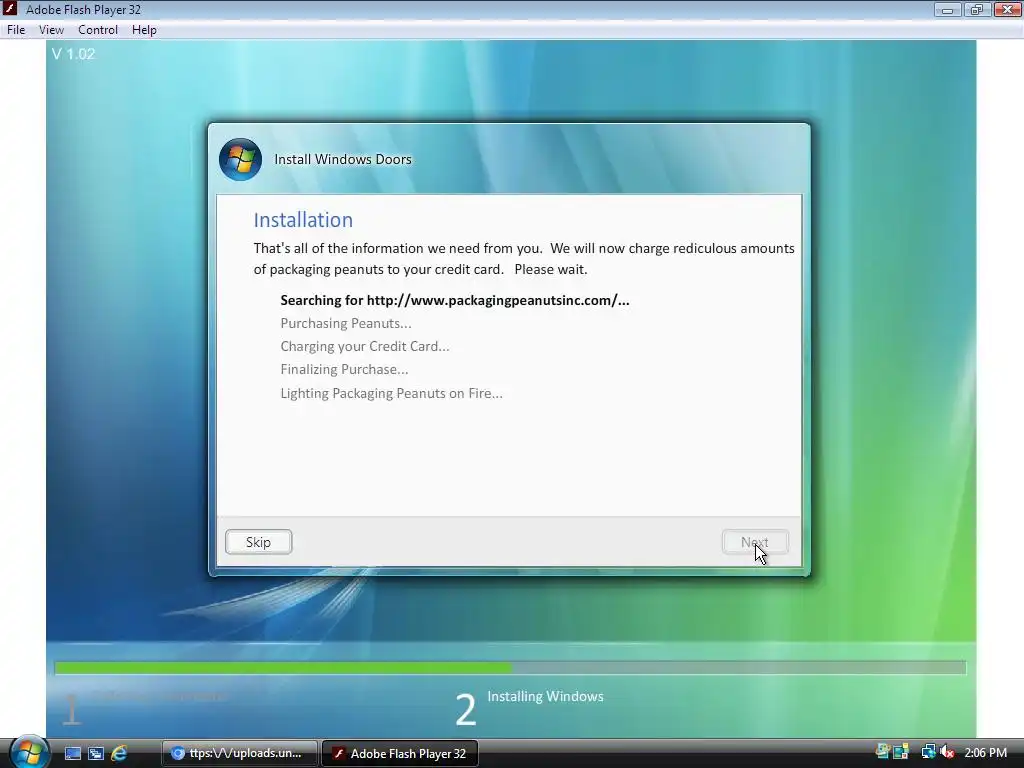Click the 2:06 PM clock
This screenshot has width=1024, height=768.
click(985, 752)
